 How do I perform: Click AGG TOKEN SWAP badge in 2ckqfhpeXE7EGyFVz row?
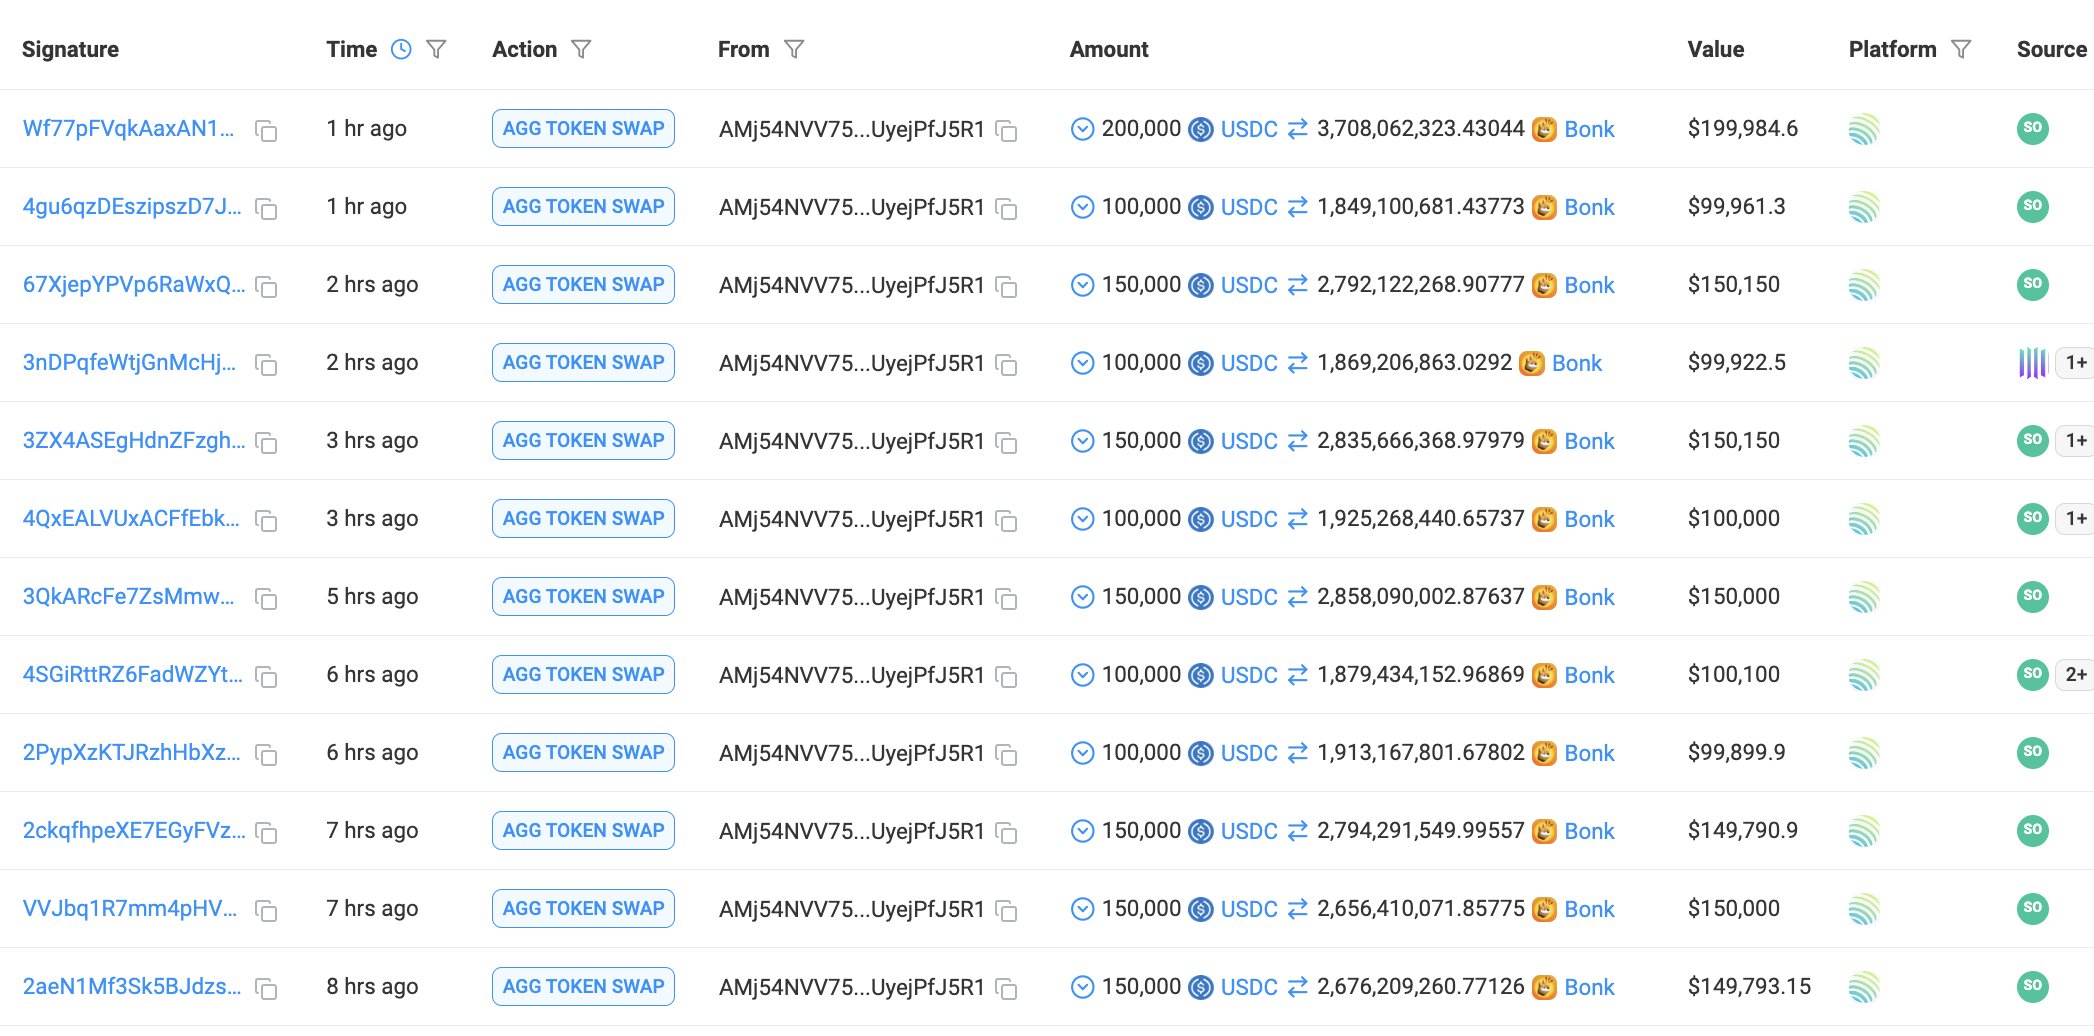(x=583, y=830)
